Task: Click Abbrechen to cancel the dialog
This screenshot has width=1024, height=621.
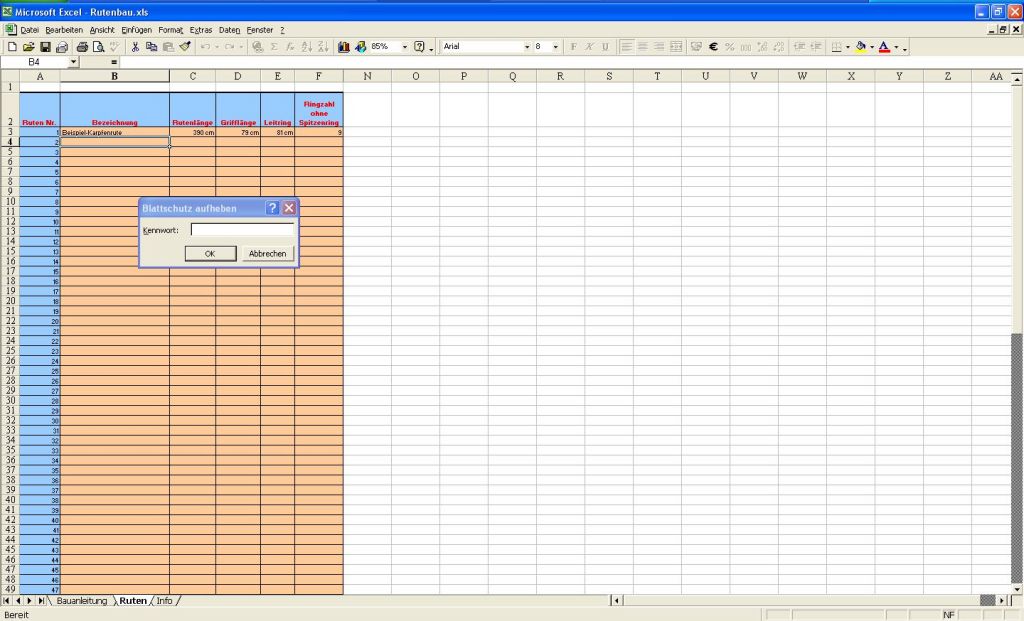Action: pyautogui.click(x=267, y=254)
